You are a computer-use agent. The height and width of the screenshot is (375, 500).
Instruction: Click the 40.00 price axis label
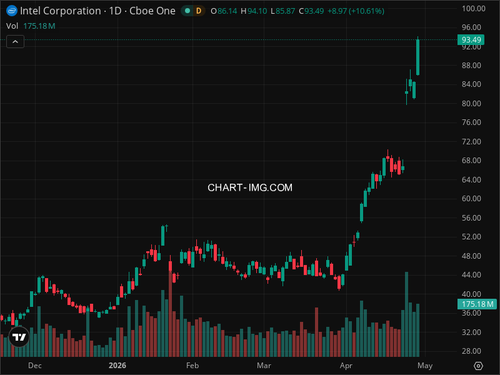tap(471, 294)
